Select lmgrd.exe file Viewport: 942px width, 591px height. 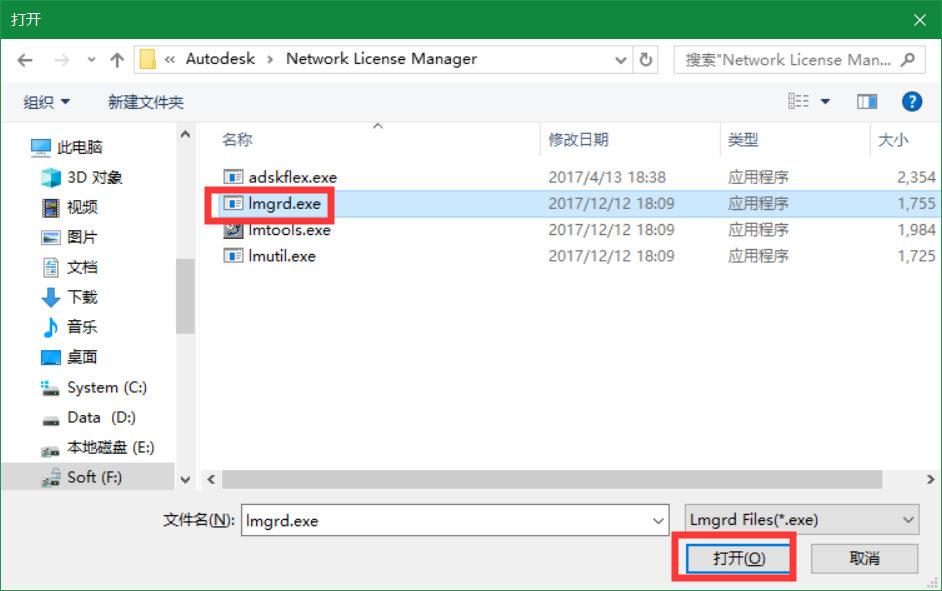tap(284, 204)
